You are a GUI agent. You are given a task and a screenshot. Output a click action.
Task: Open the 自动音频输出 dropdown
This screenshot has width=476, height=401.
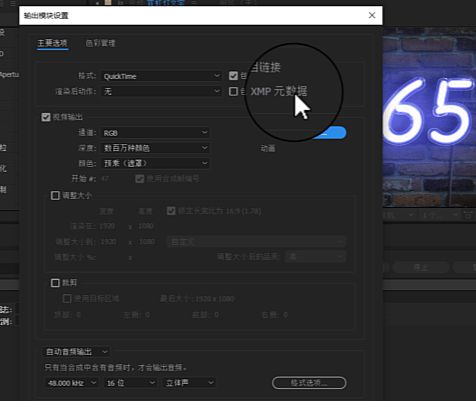coord(76,352)
